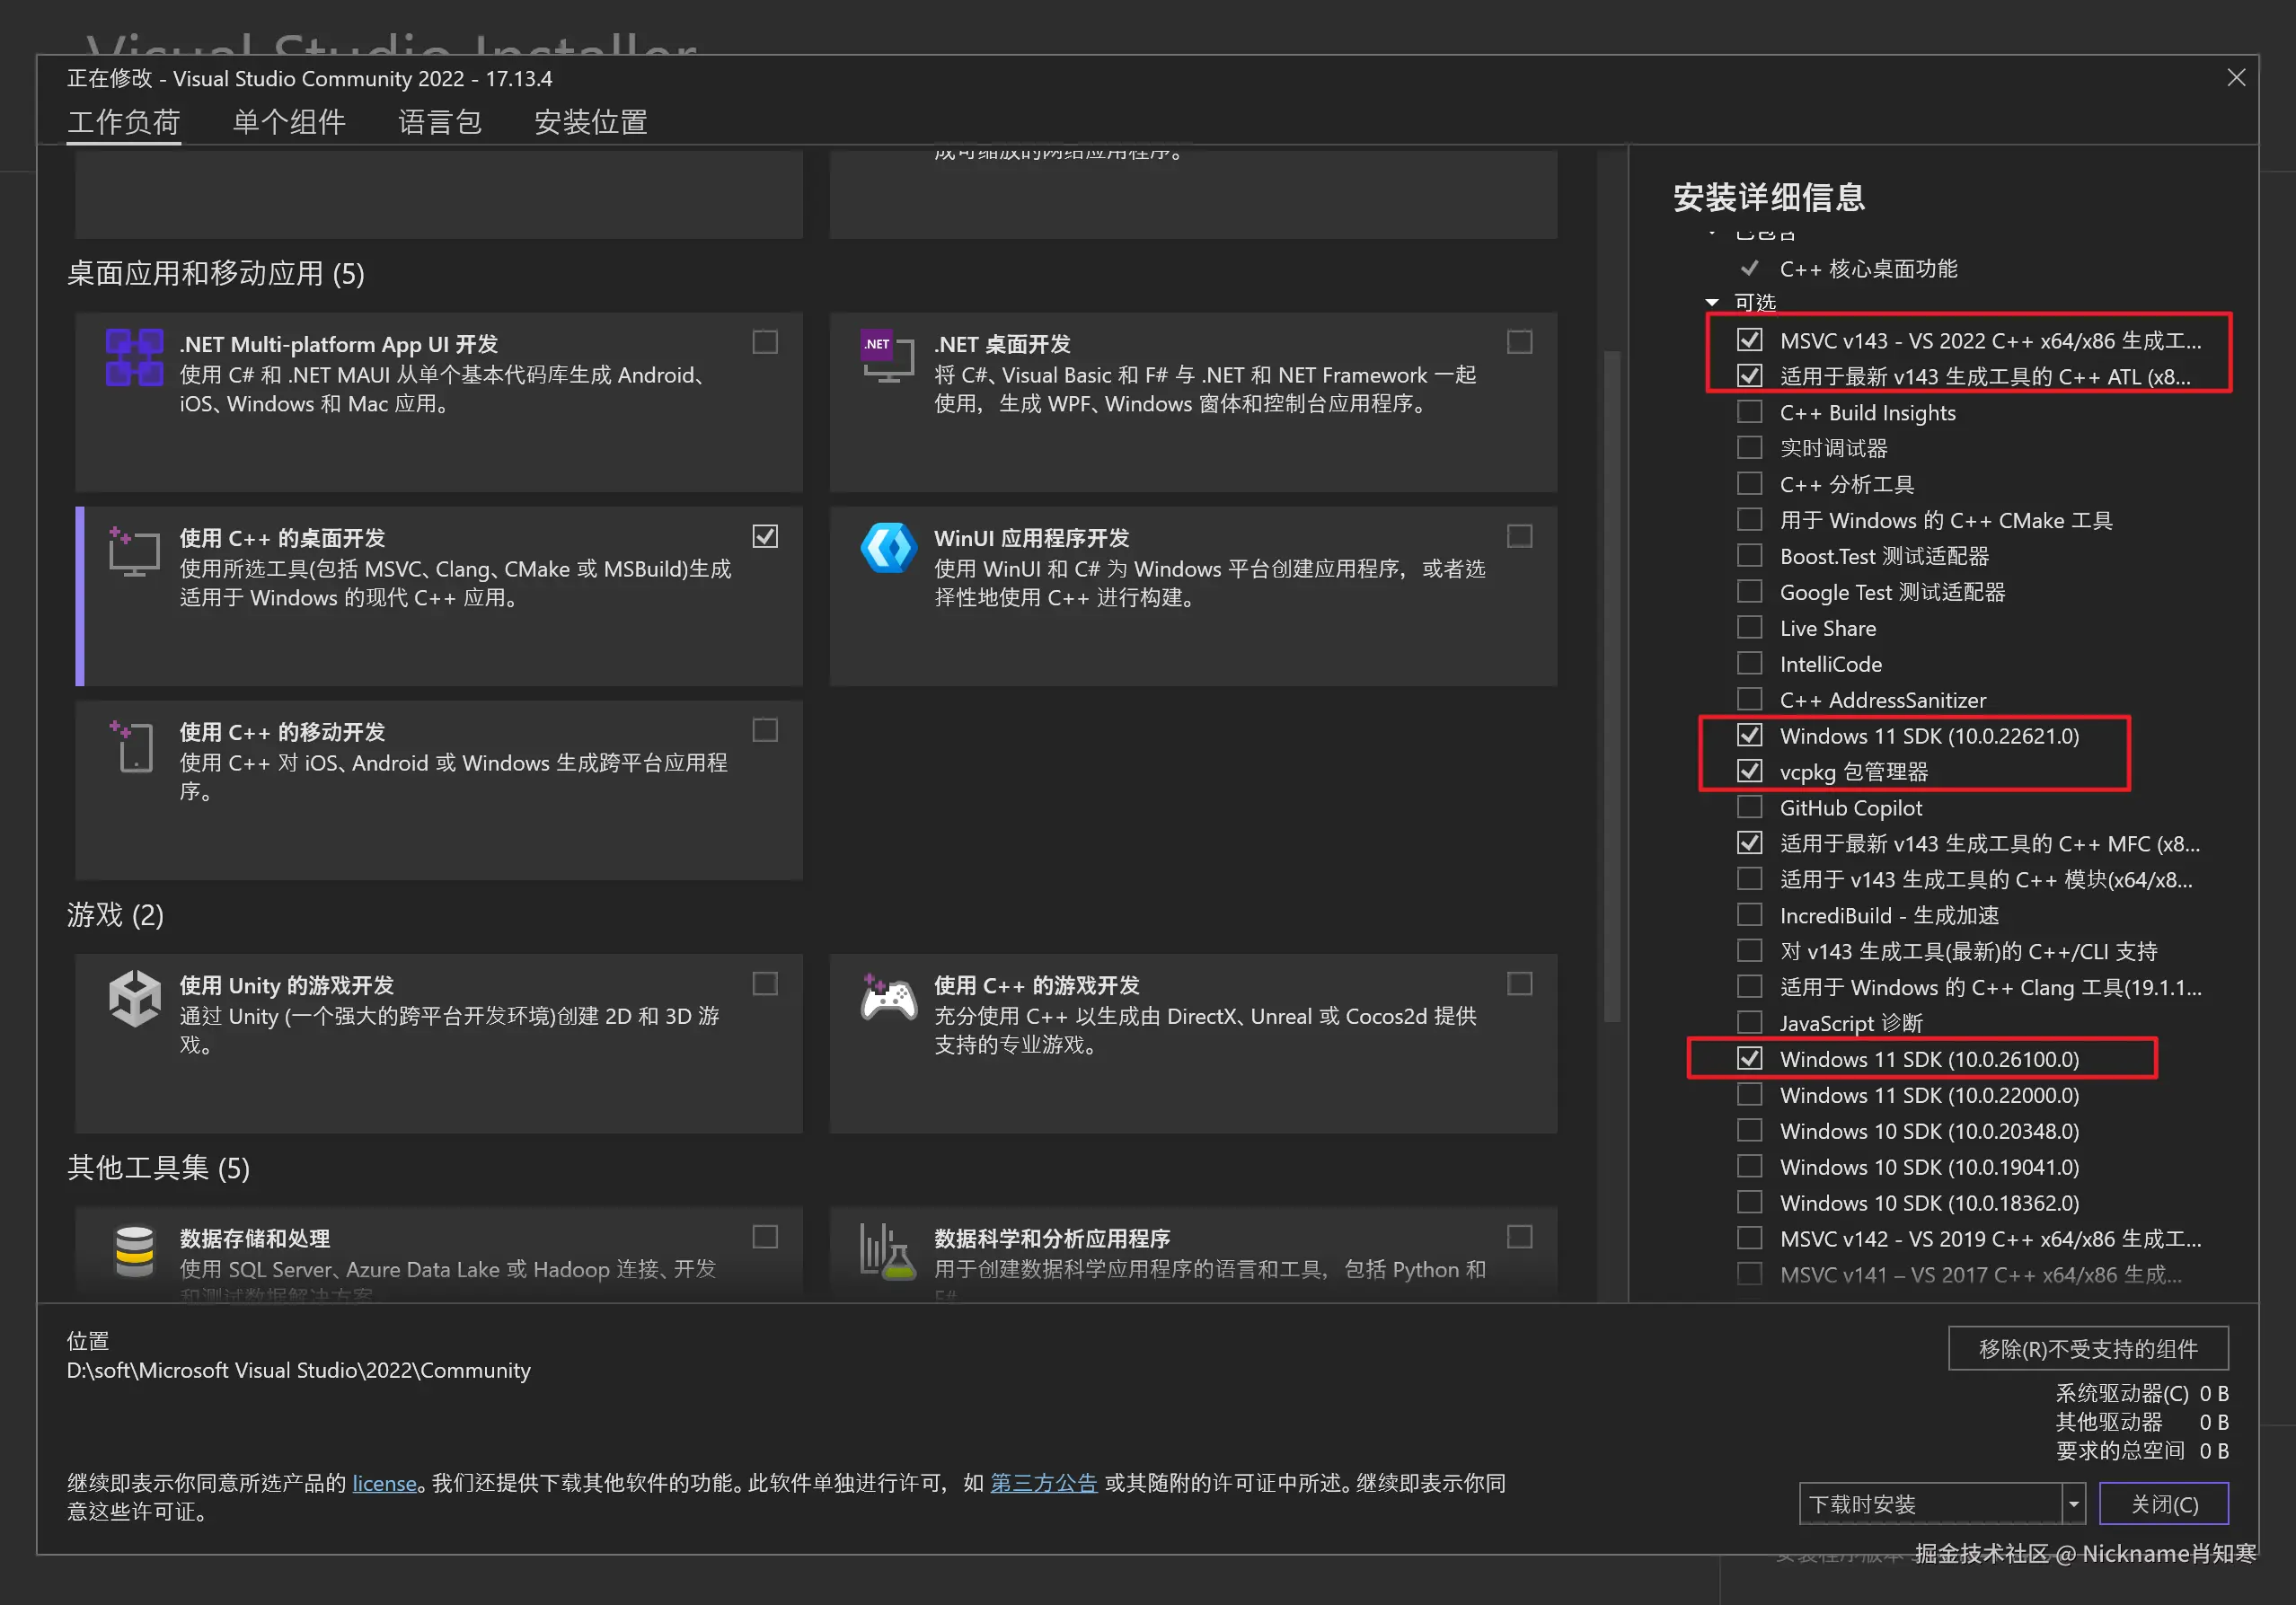The width and height of the screenshot is (2296, 1605).
Task: Enable the 实时调试器 component
Action: pyautogui.click(x=1749, y=447)
